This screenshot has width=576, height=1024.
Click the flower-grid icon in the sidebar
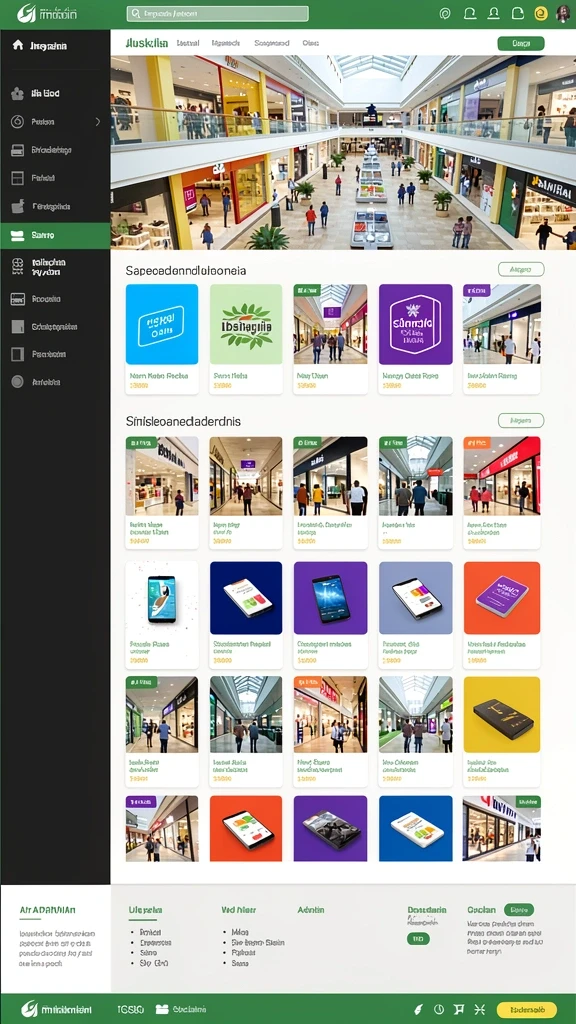coord(18,266)
